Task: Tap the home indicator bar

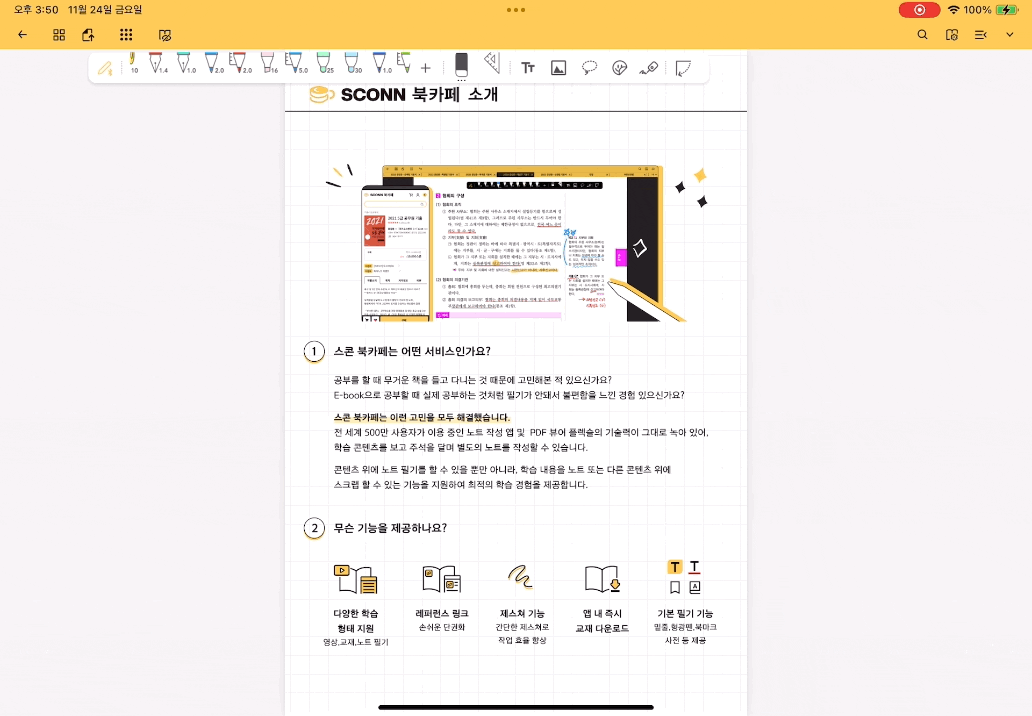Action: tap(516, 707)
